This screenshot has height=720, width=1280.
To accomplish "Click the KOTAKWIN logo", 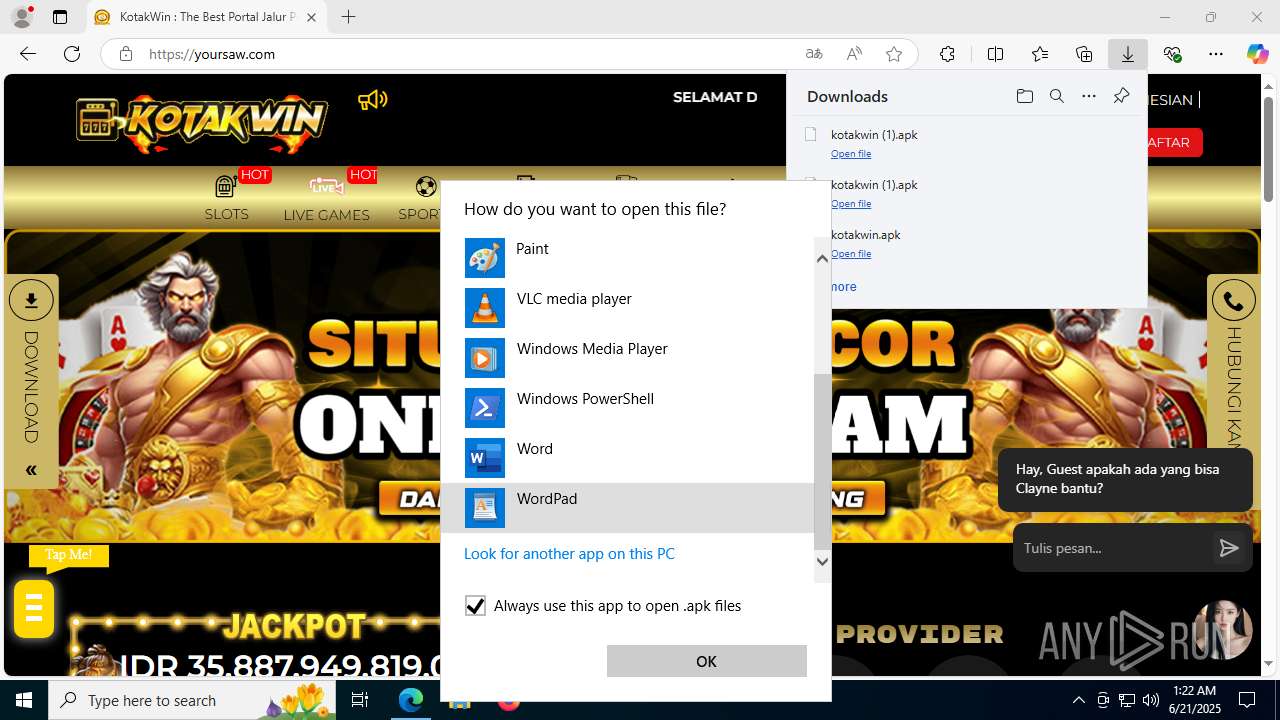I will [202, 122].
